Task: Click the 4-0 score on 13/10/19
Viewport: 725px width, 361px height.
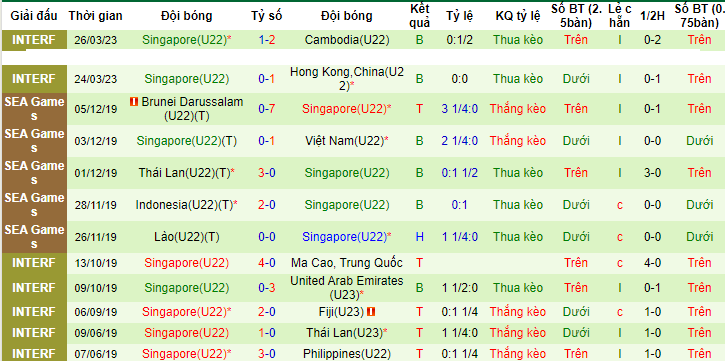Action: point(267,263)
